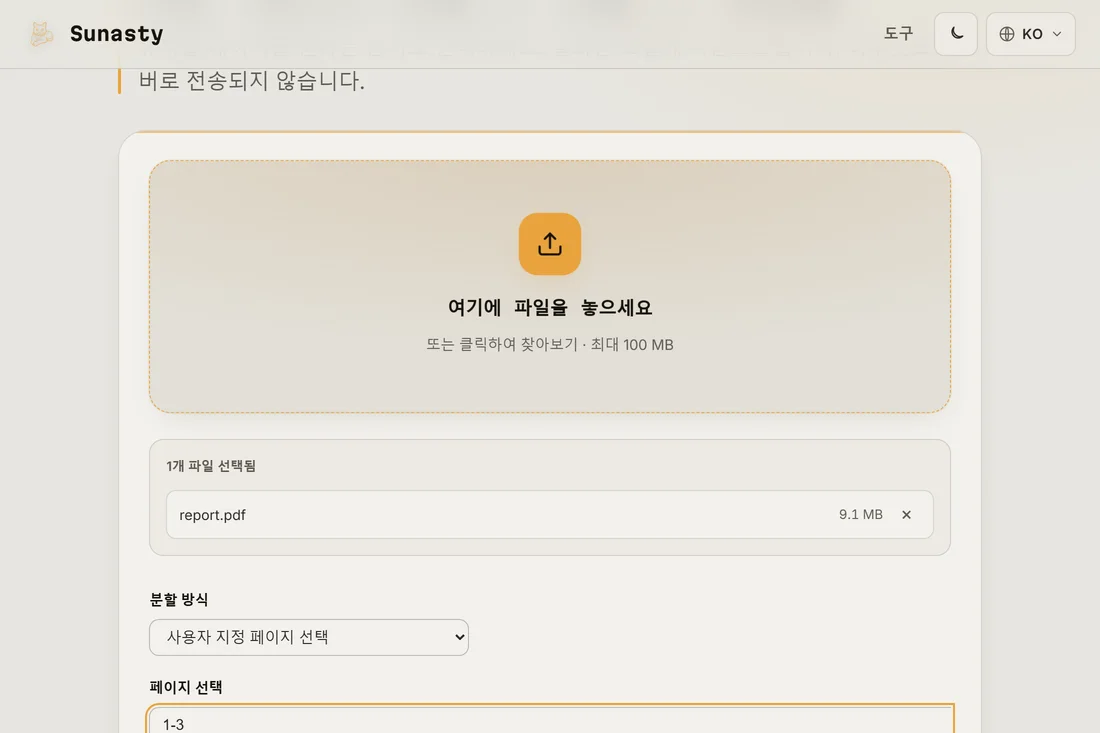Remove report.pdf with the X icon
The image size is (1100, 733).
tap(906, 515)
